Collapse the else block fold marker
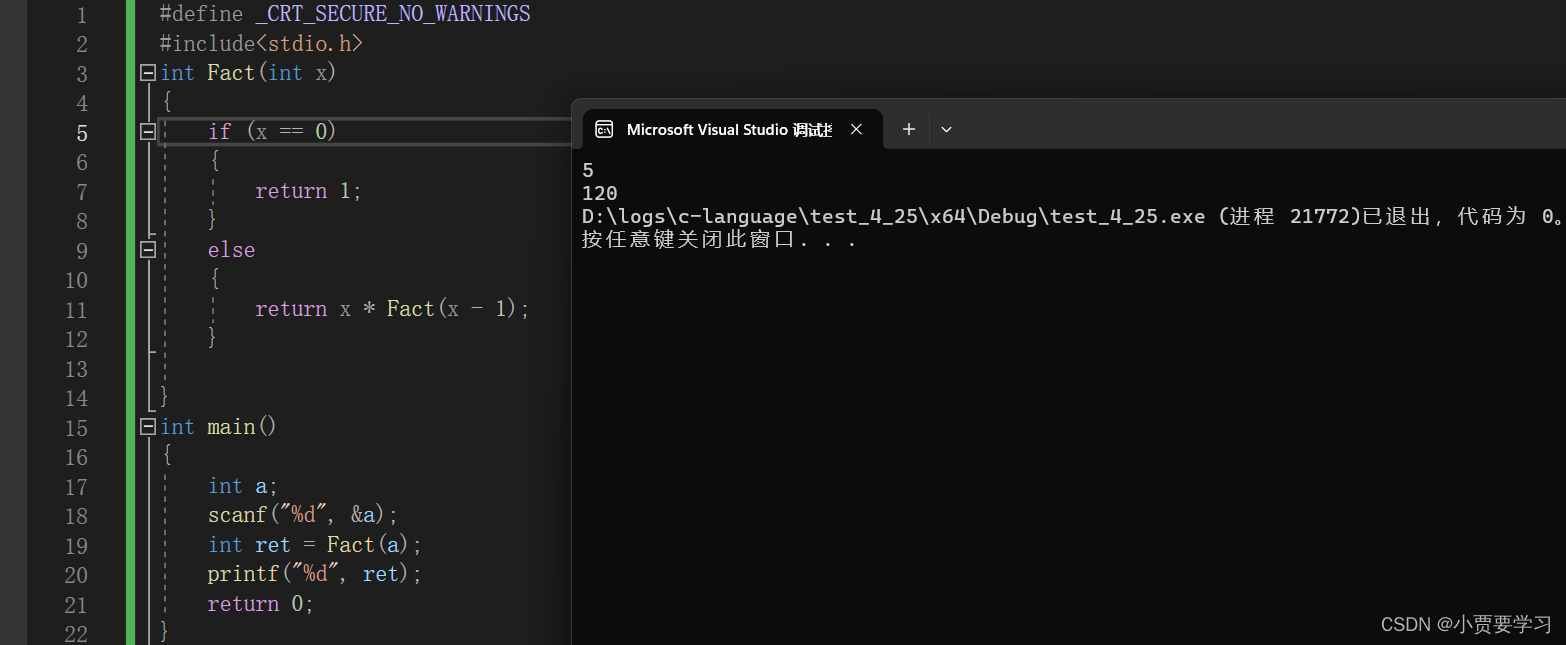Screen dimensions: 1566x645 148,250
